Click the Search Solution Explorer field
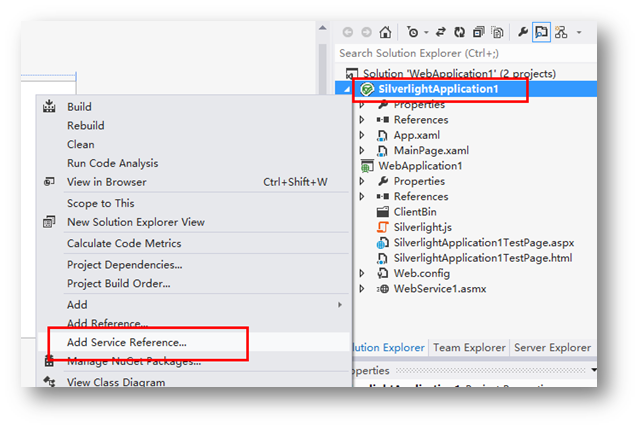Image resolution: width=639 pixels, height=429 pixels. [x=466, y=53]
